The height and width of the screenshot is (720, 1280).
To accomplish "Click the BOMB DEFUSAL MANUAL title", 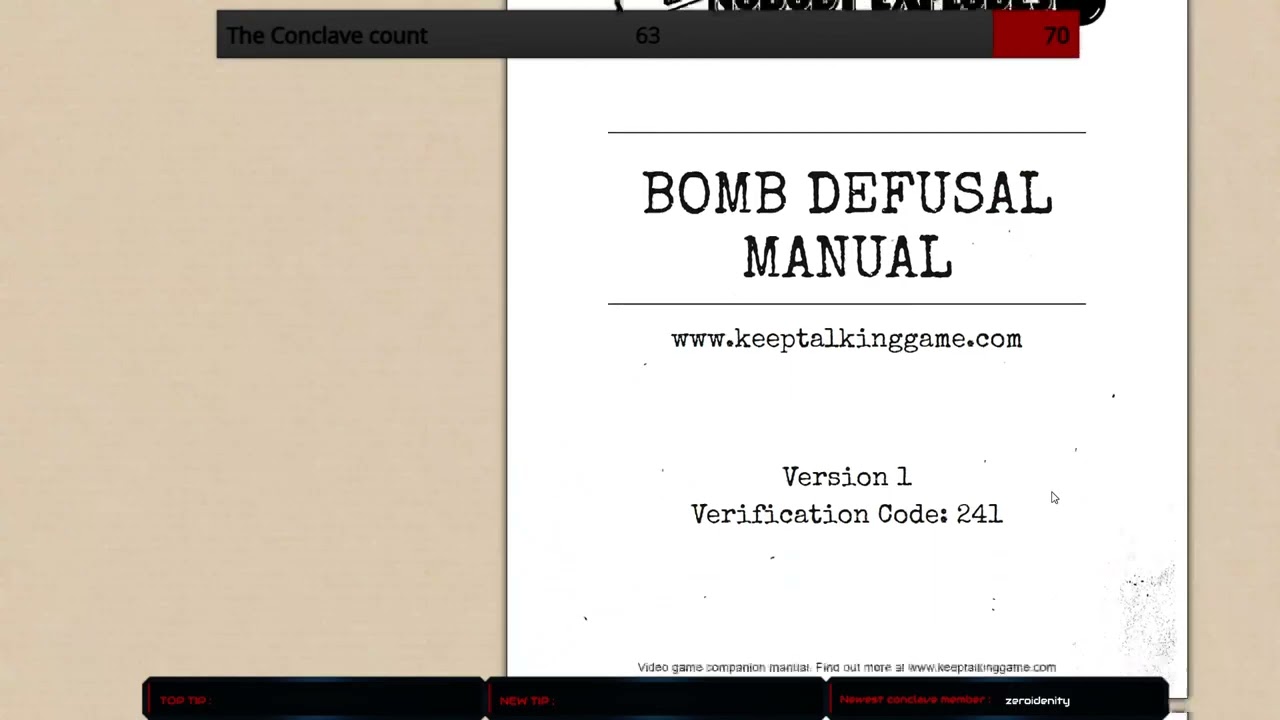I will tap(847, 225).
